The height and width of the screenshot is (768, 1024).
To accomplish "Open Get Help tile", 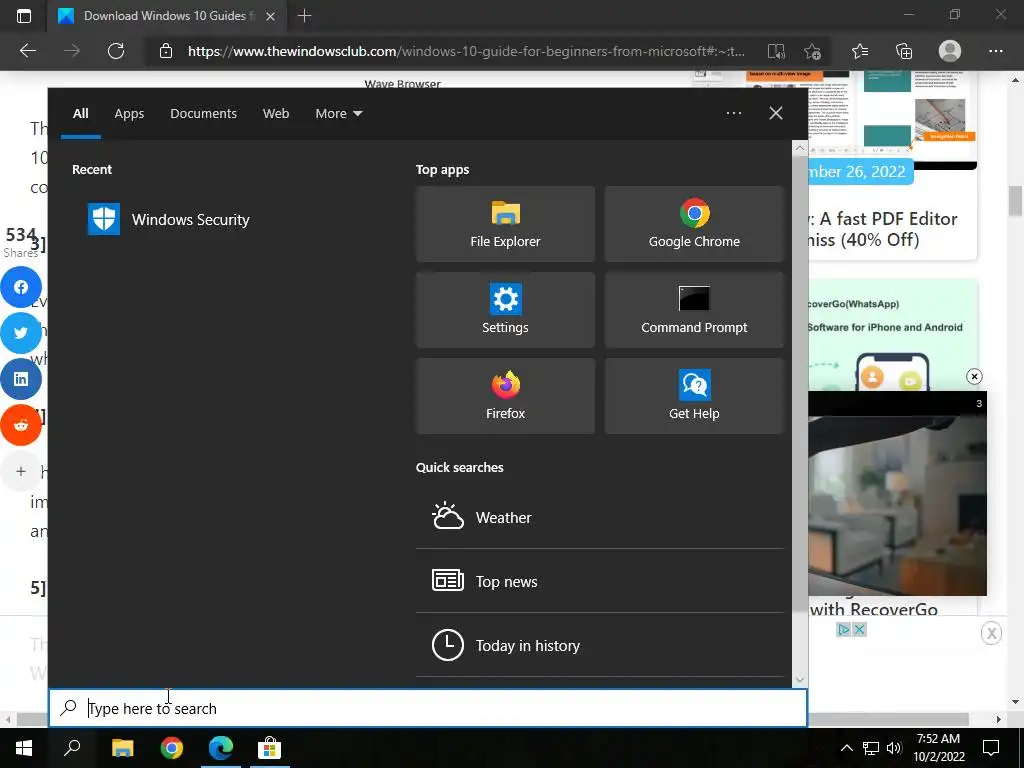I will [x=694, y=396].
